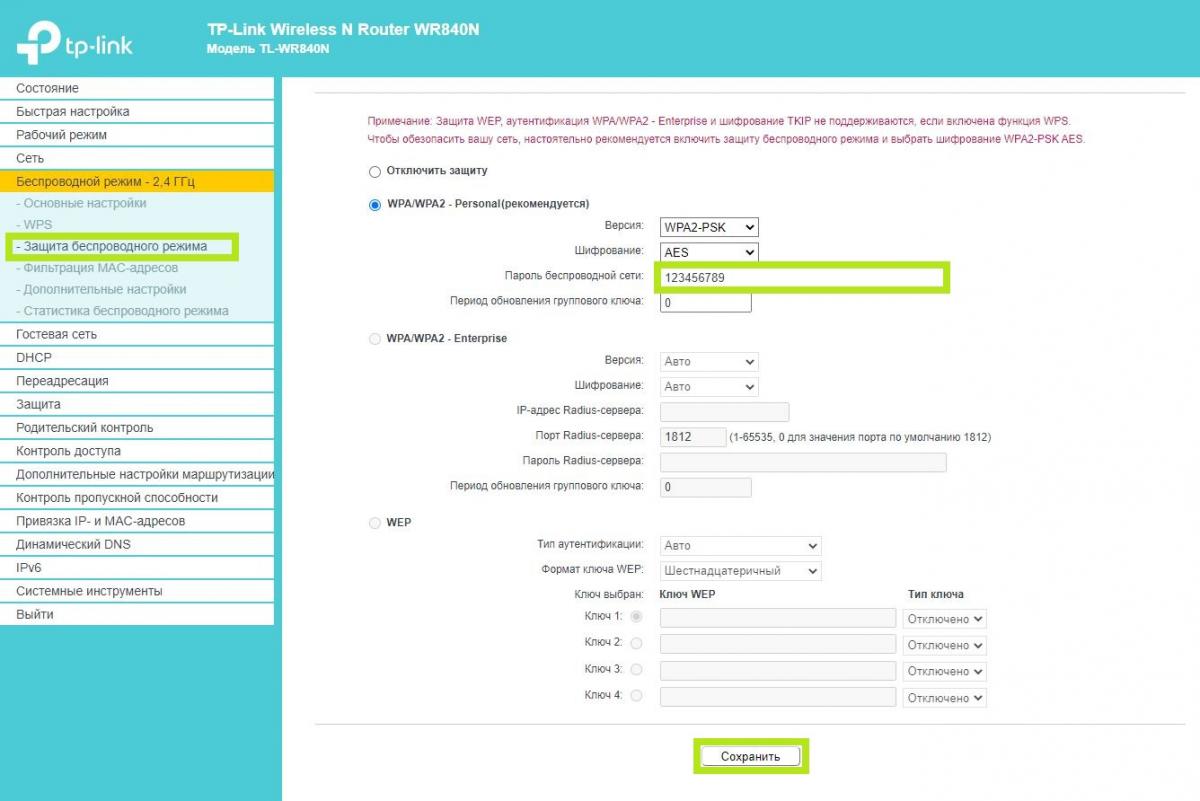The width and height of the screenshot is (1200, 801).
Task: Open the WPA2-PSK version dropdown
Action: (x=709, y=227)
